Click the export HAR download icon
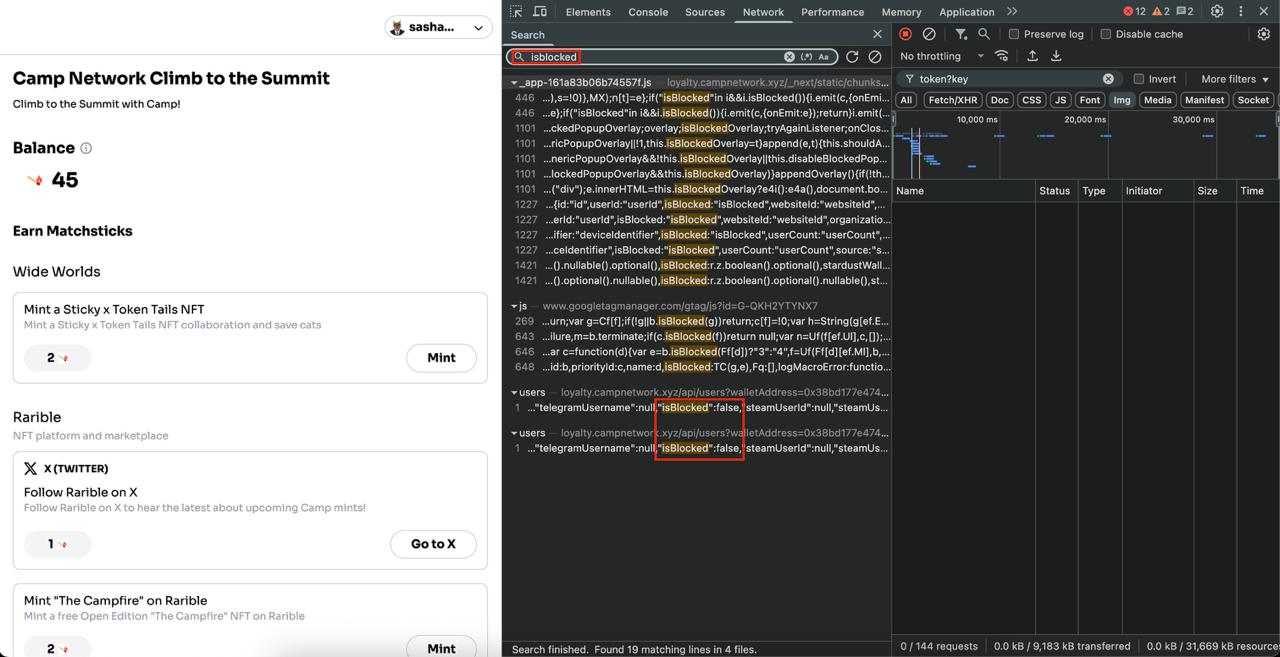Image resolution: width=1280 pixels, height=657 pixels. coord(1056,56)
